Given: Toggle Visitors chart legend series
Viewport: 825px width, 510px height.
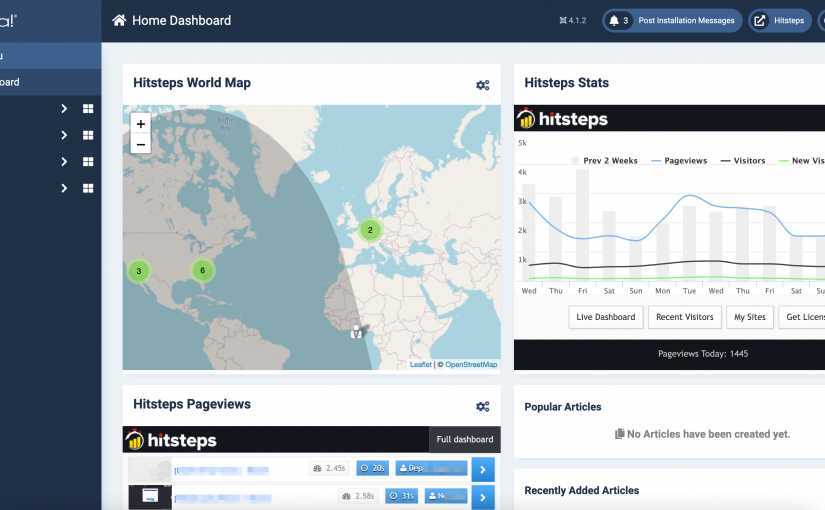Looking at the screenshot, I should click(743, 161).
